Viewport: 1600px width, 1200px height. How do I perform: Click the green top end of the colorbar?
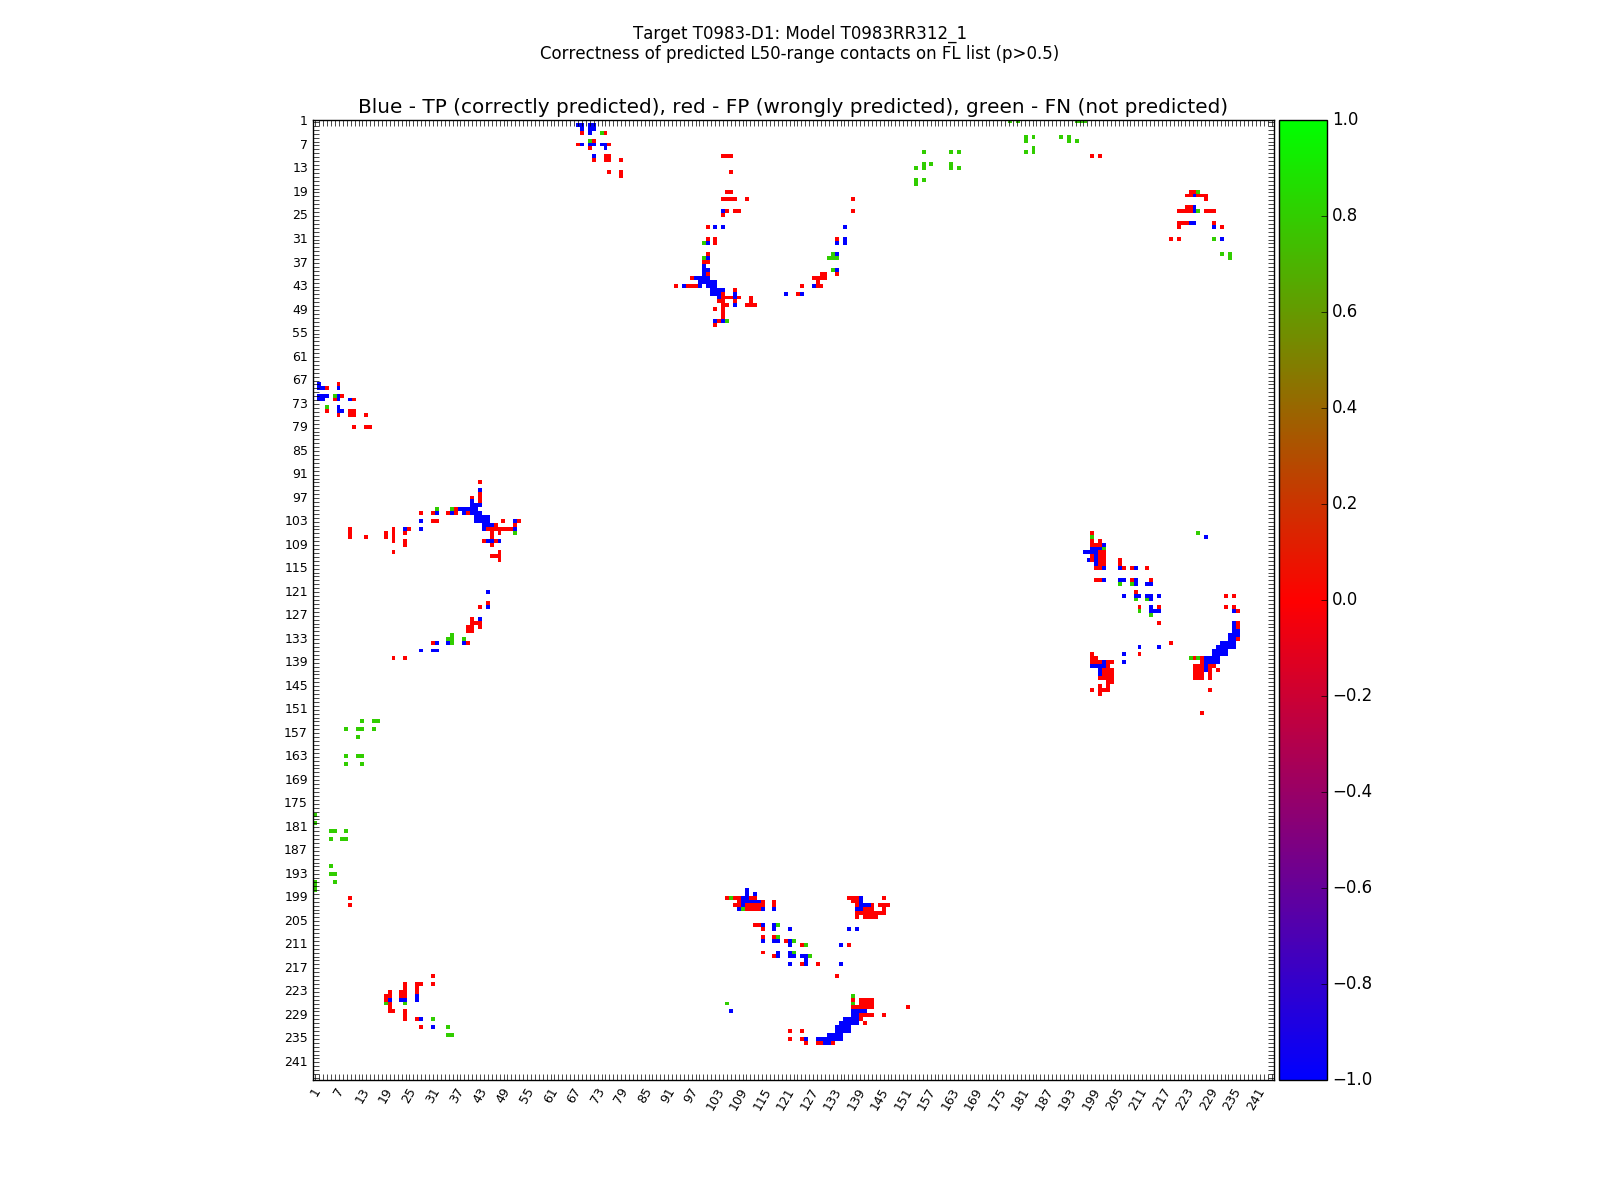[x=1303, y=127]
